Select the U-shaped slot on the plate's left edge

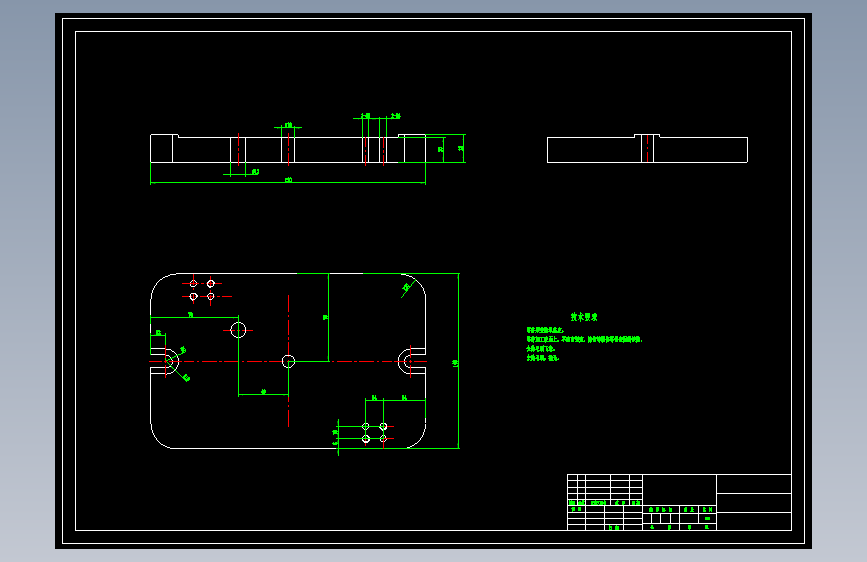click(165, 361)
